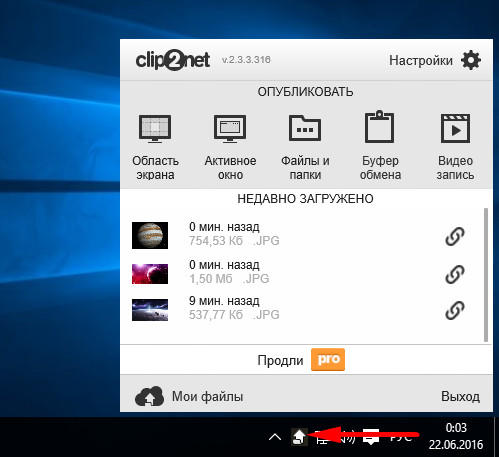Screen dimensions: 499x457
Task: Click the Настройки label
Action: point(421,61)
